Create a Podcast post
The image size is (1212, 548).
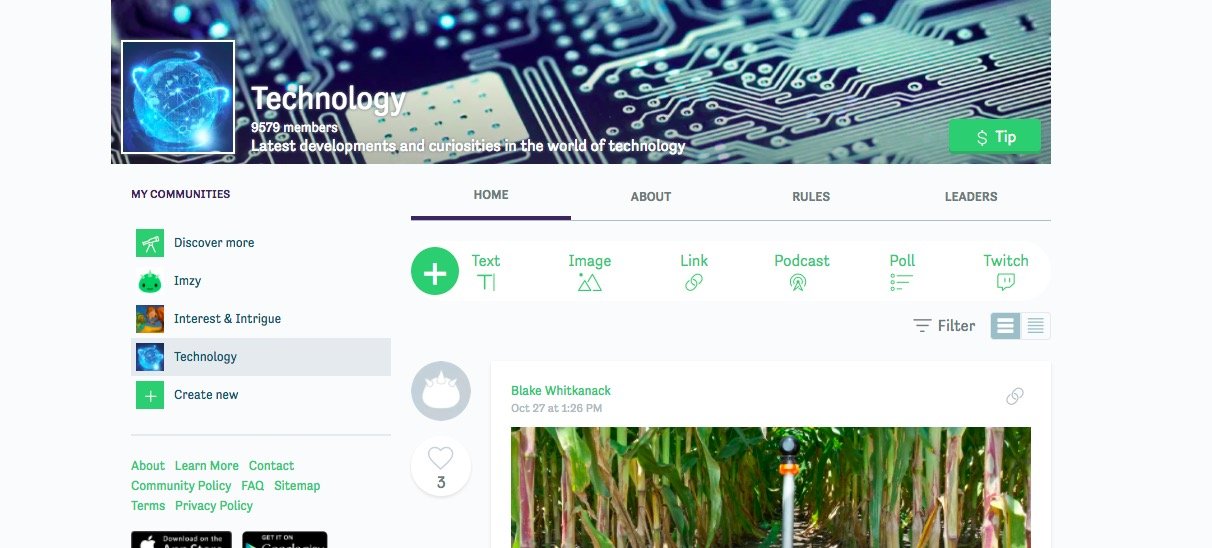802,271
